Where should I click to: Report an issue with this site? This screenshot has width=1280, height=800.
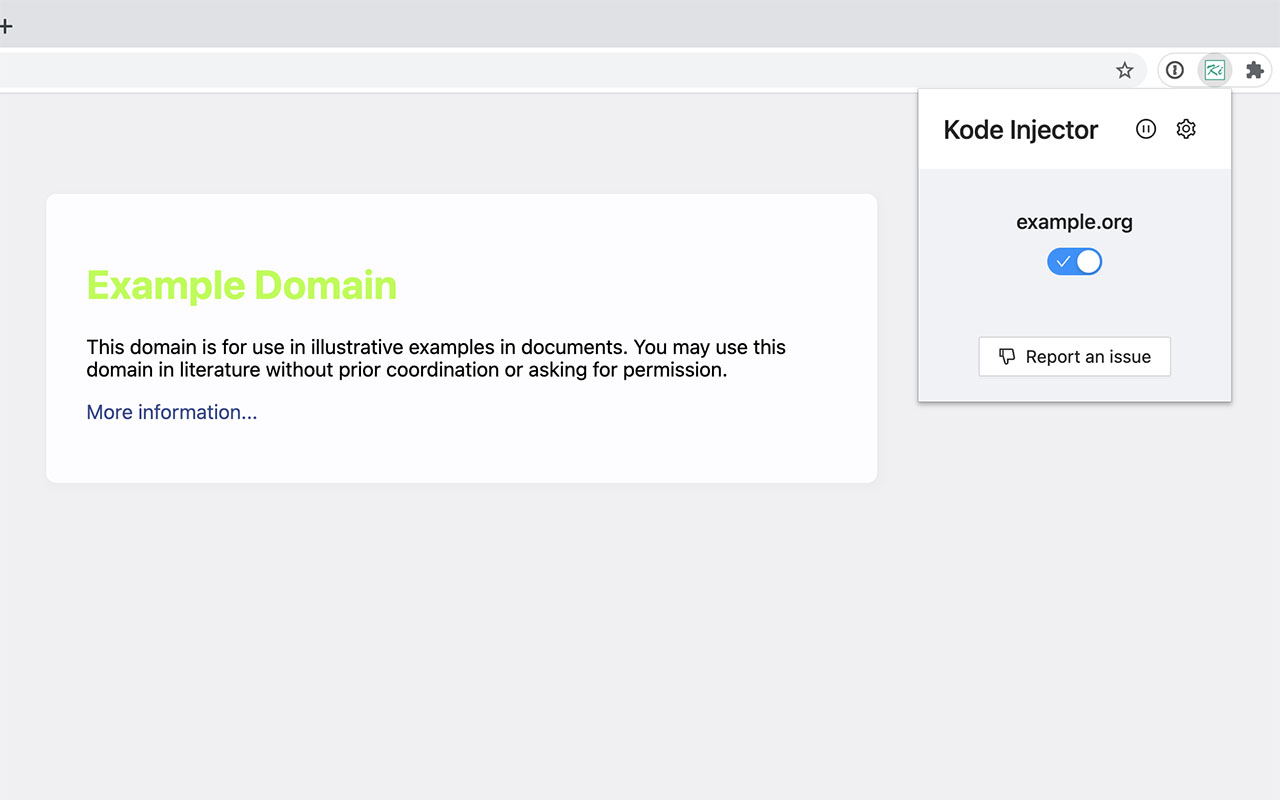1074,356
